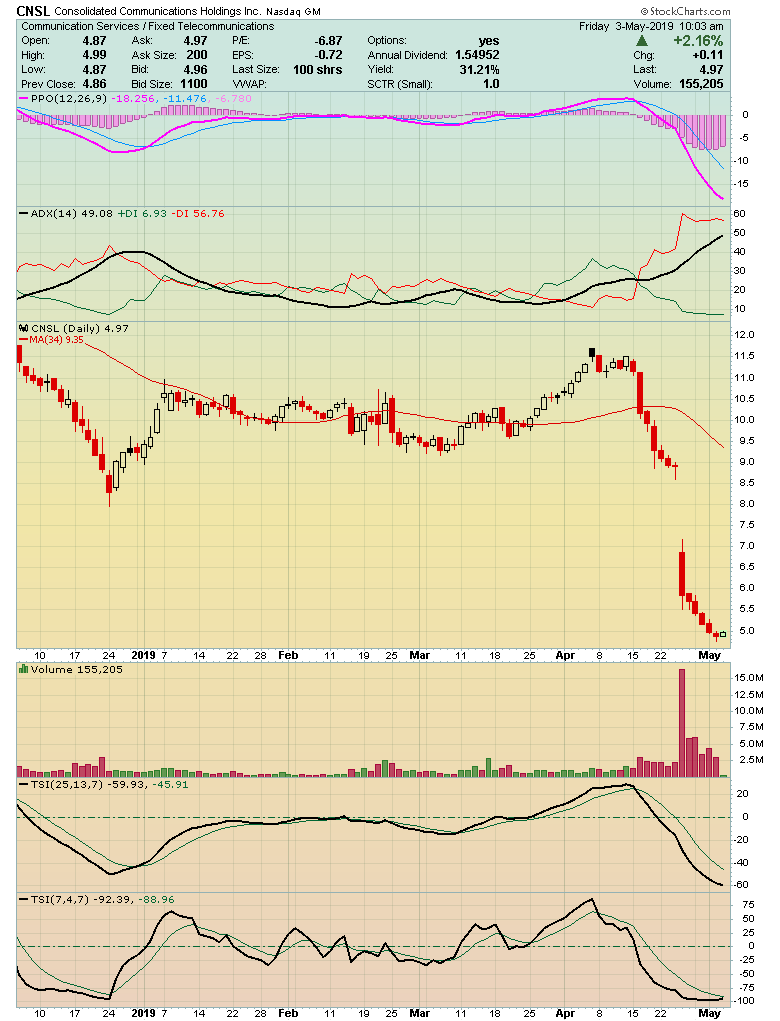This screenshot has width=780, height=1021.
Task: Click the Volume 155,205 panel legend
Action: pos(71,669)
